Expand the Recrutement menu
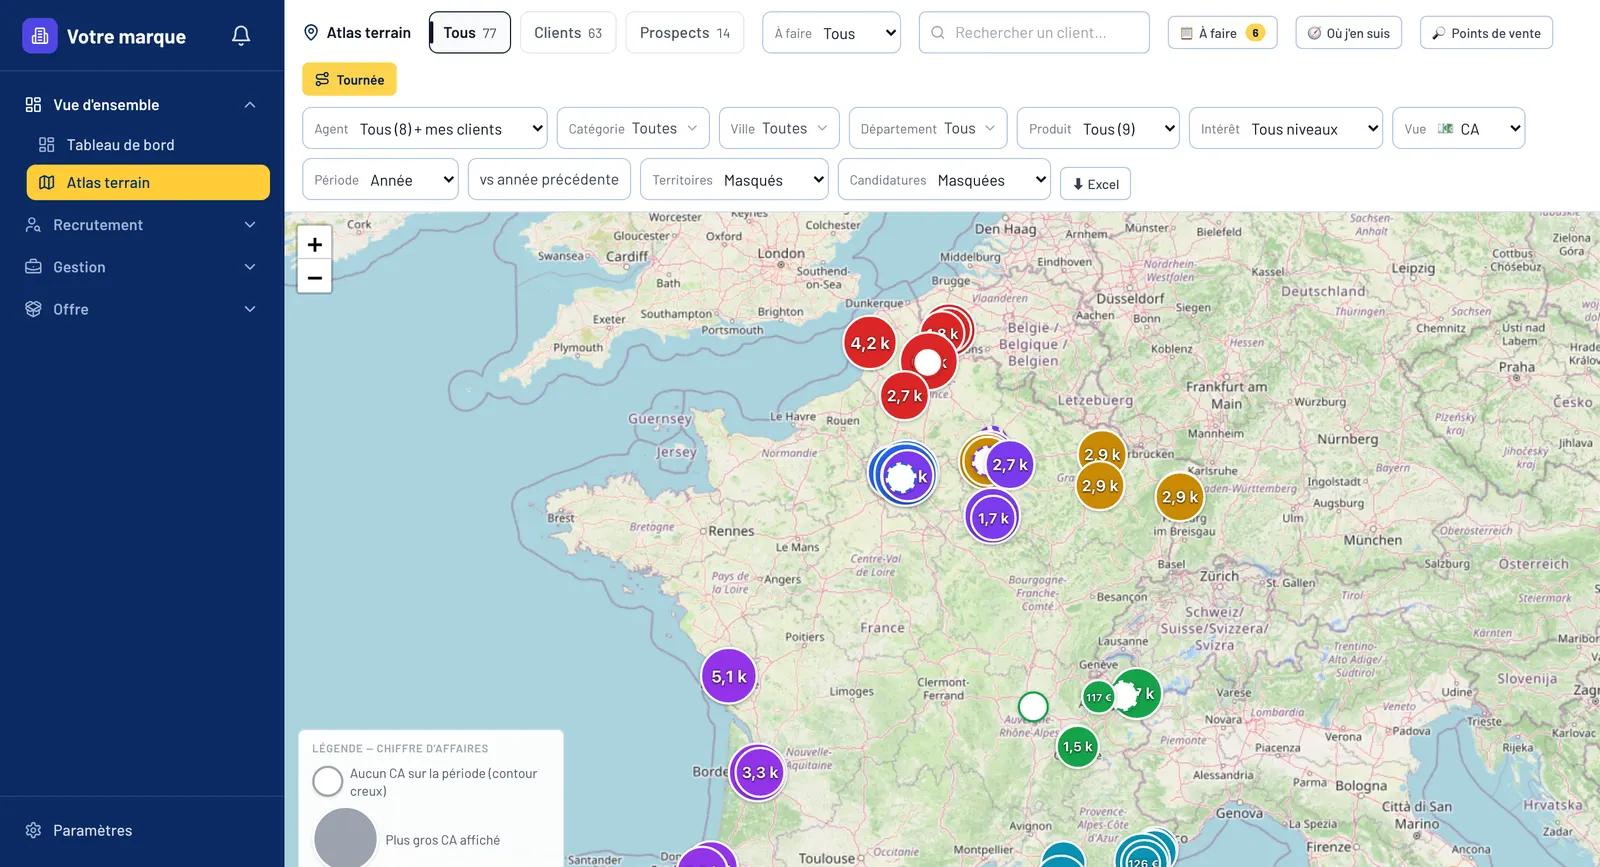Viewport: 1600px width, 867px height. pos(250,225)
